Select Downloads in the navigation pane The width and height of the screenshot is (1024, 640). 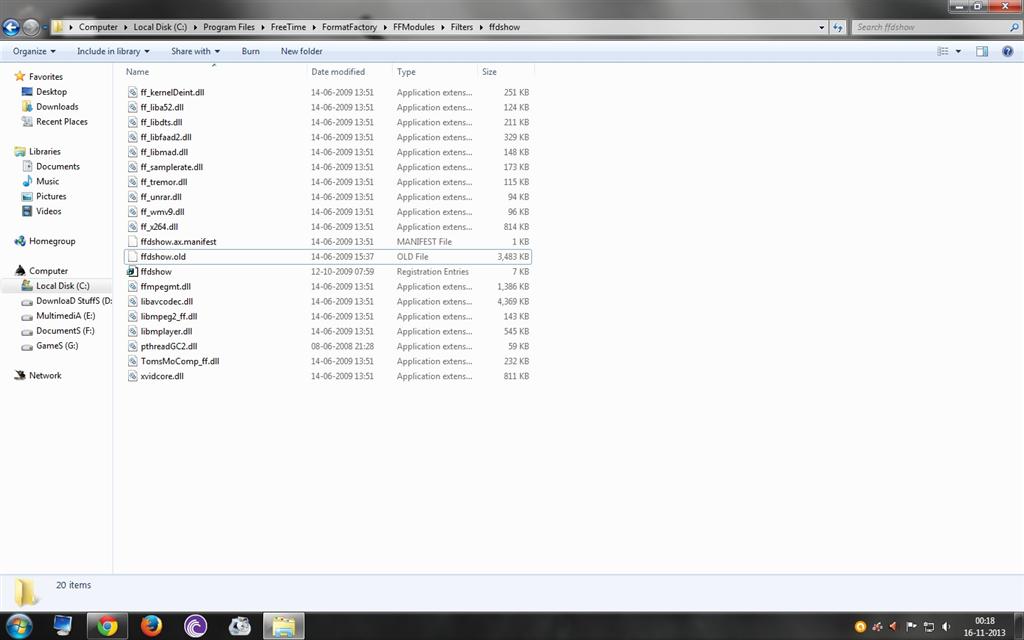click(x=57, y=107)
